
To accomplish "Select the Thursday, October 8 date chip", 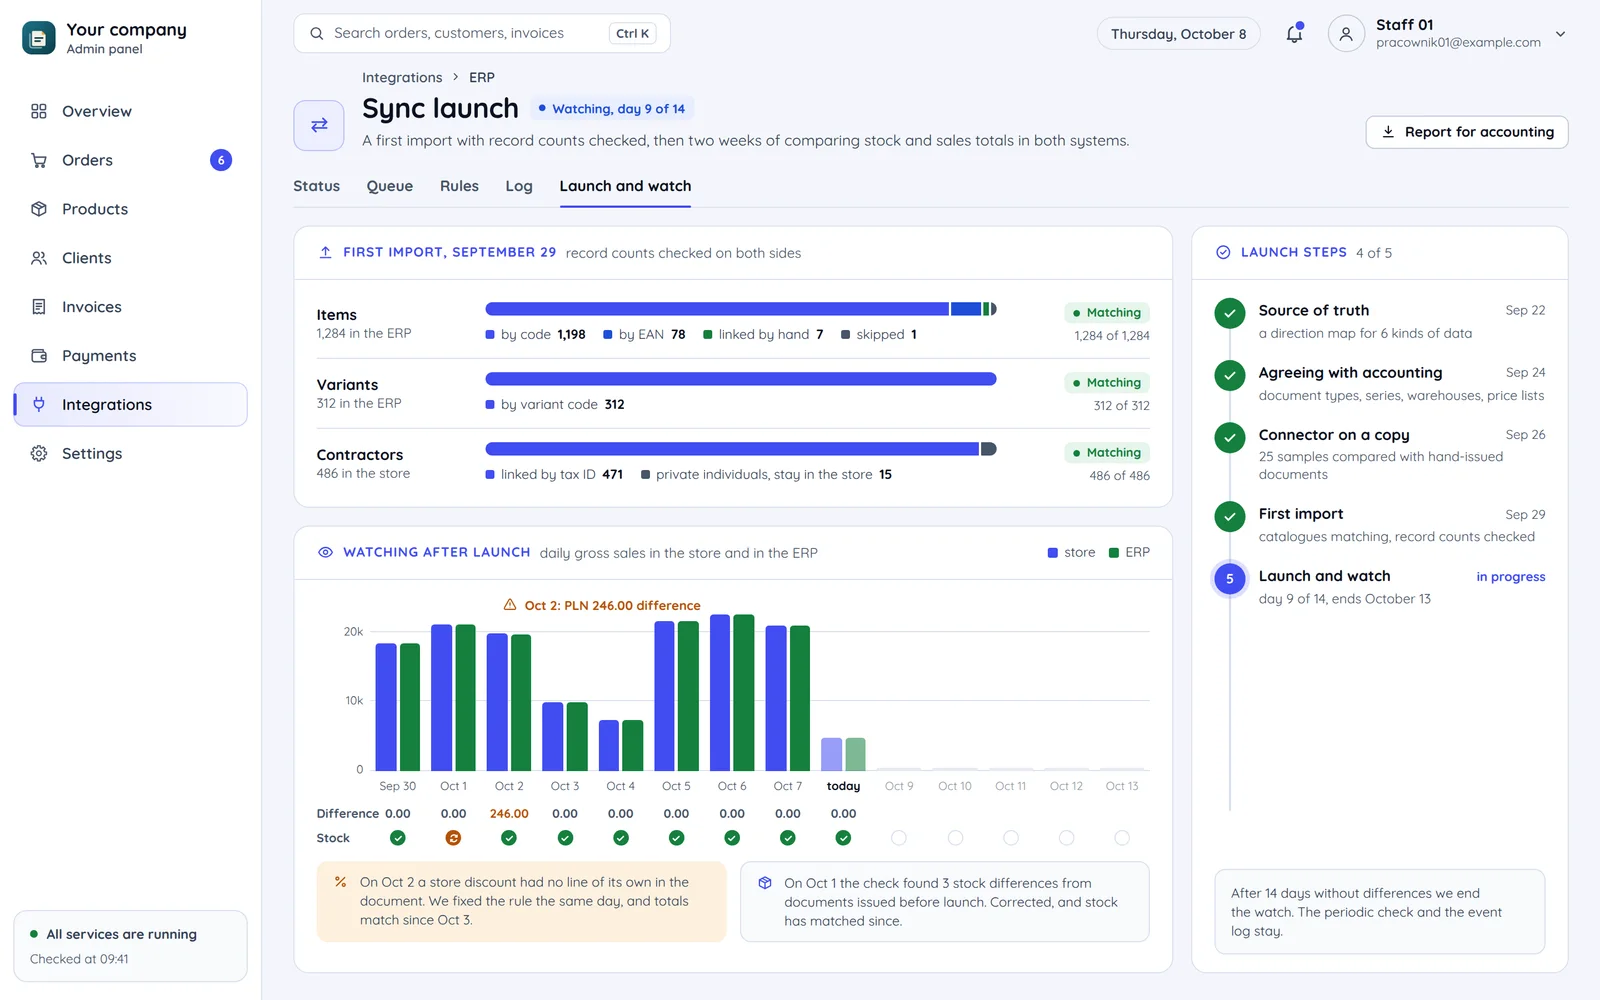I will coord(1178,34).
